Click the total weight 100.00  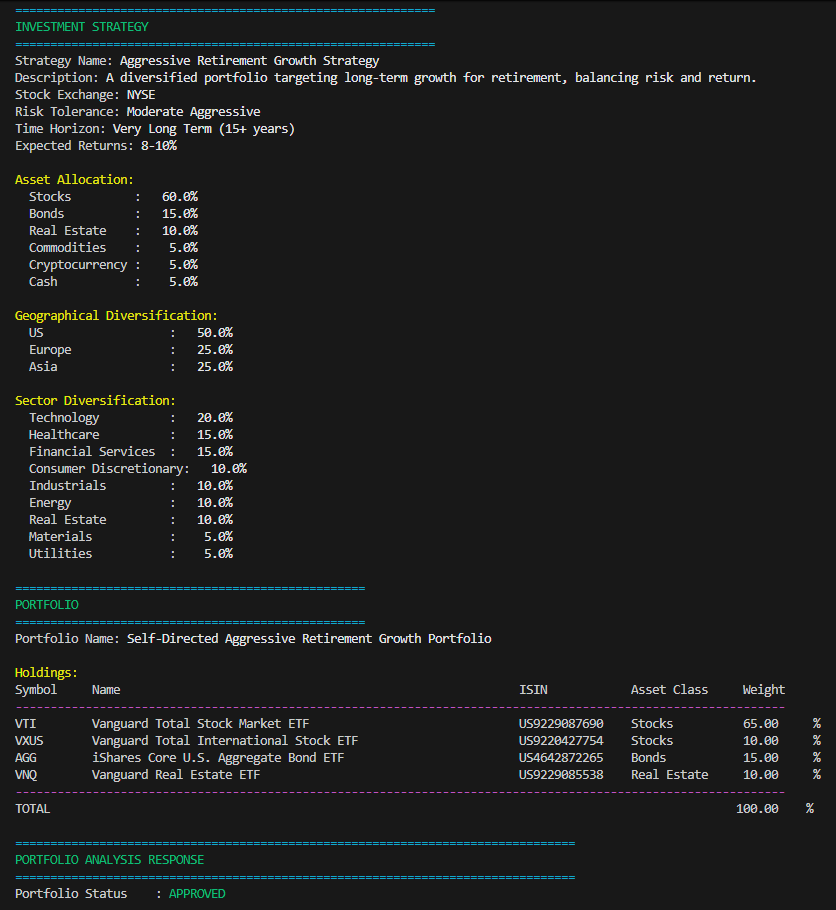[757, 809]
